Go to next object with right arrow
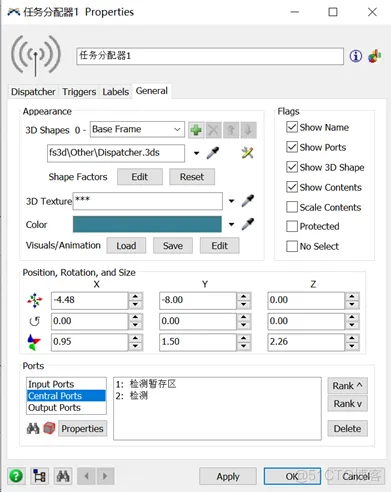The image size is (391, 492). click(105, 476)
